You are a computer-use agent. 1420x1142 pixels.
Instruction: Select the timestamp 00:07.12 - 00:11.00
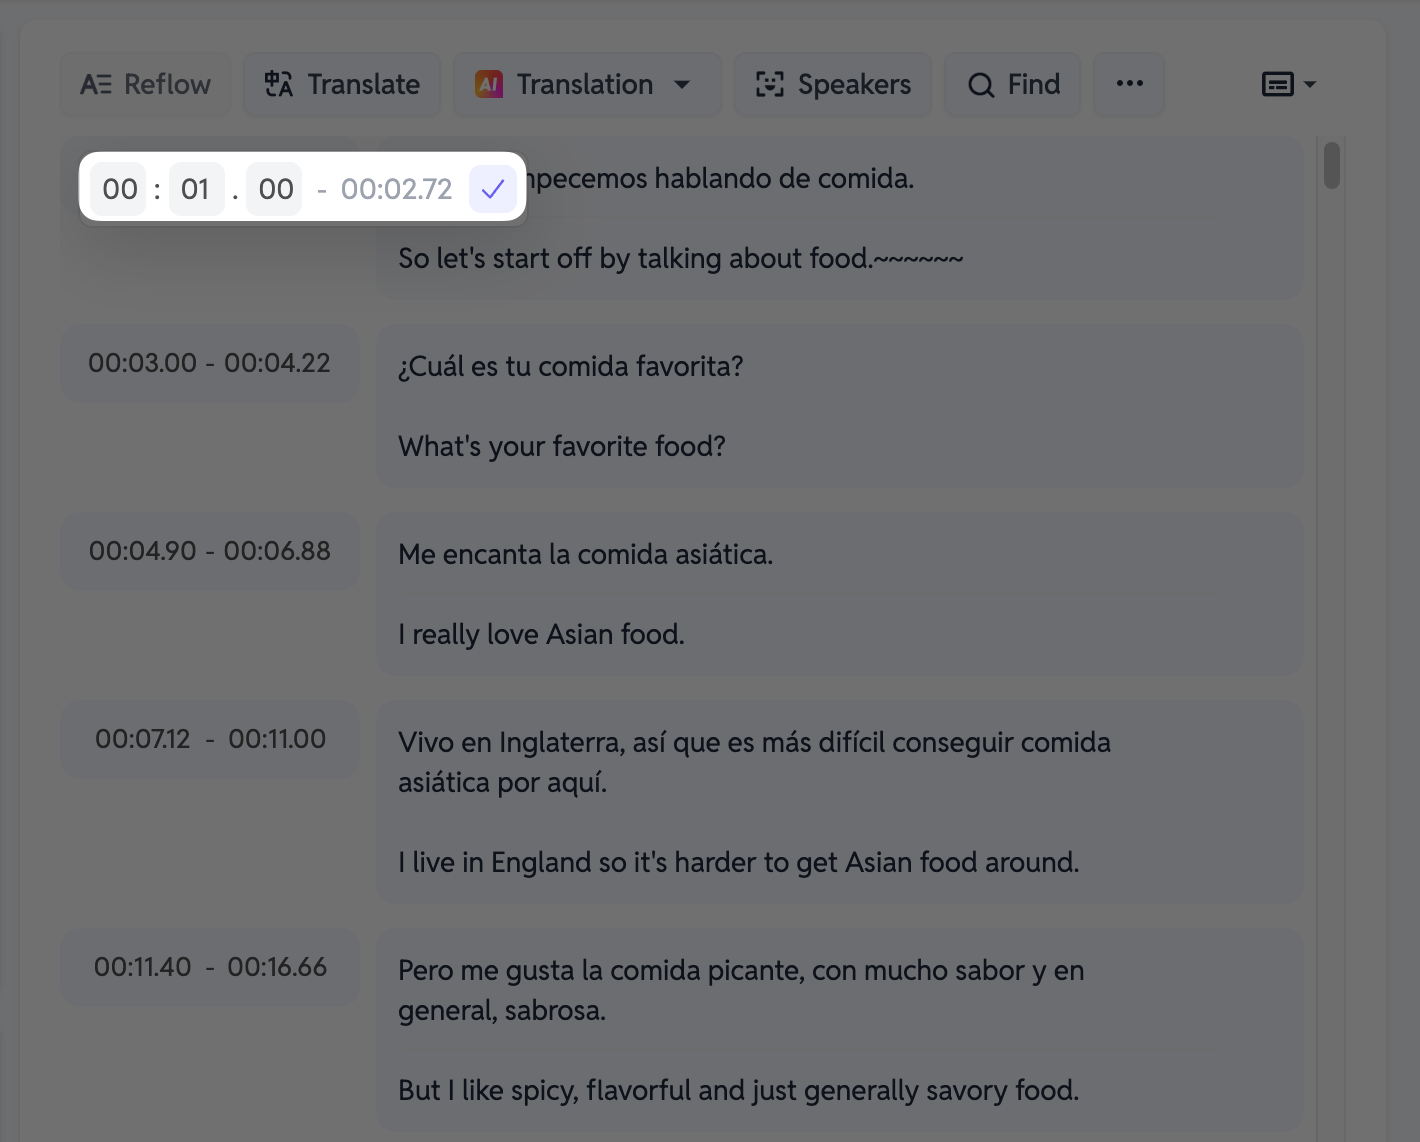click(210, 739)
